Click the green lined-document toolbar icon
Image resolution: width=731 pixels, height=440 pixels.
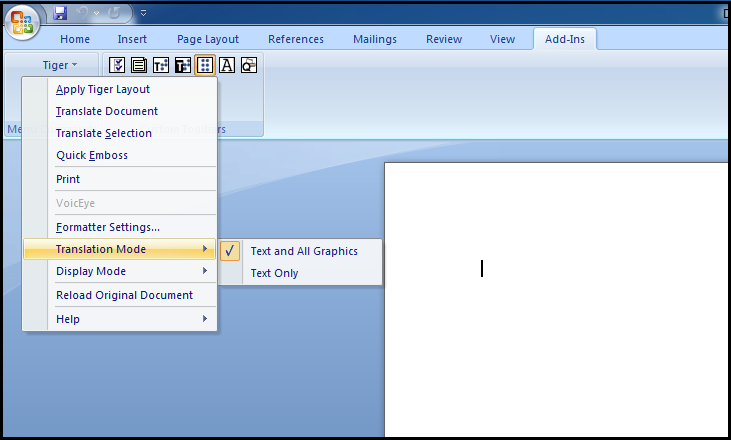[x=139, y=65]
